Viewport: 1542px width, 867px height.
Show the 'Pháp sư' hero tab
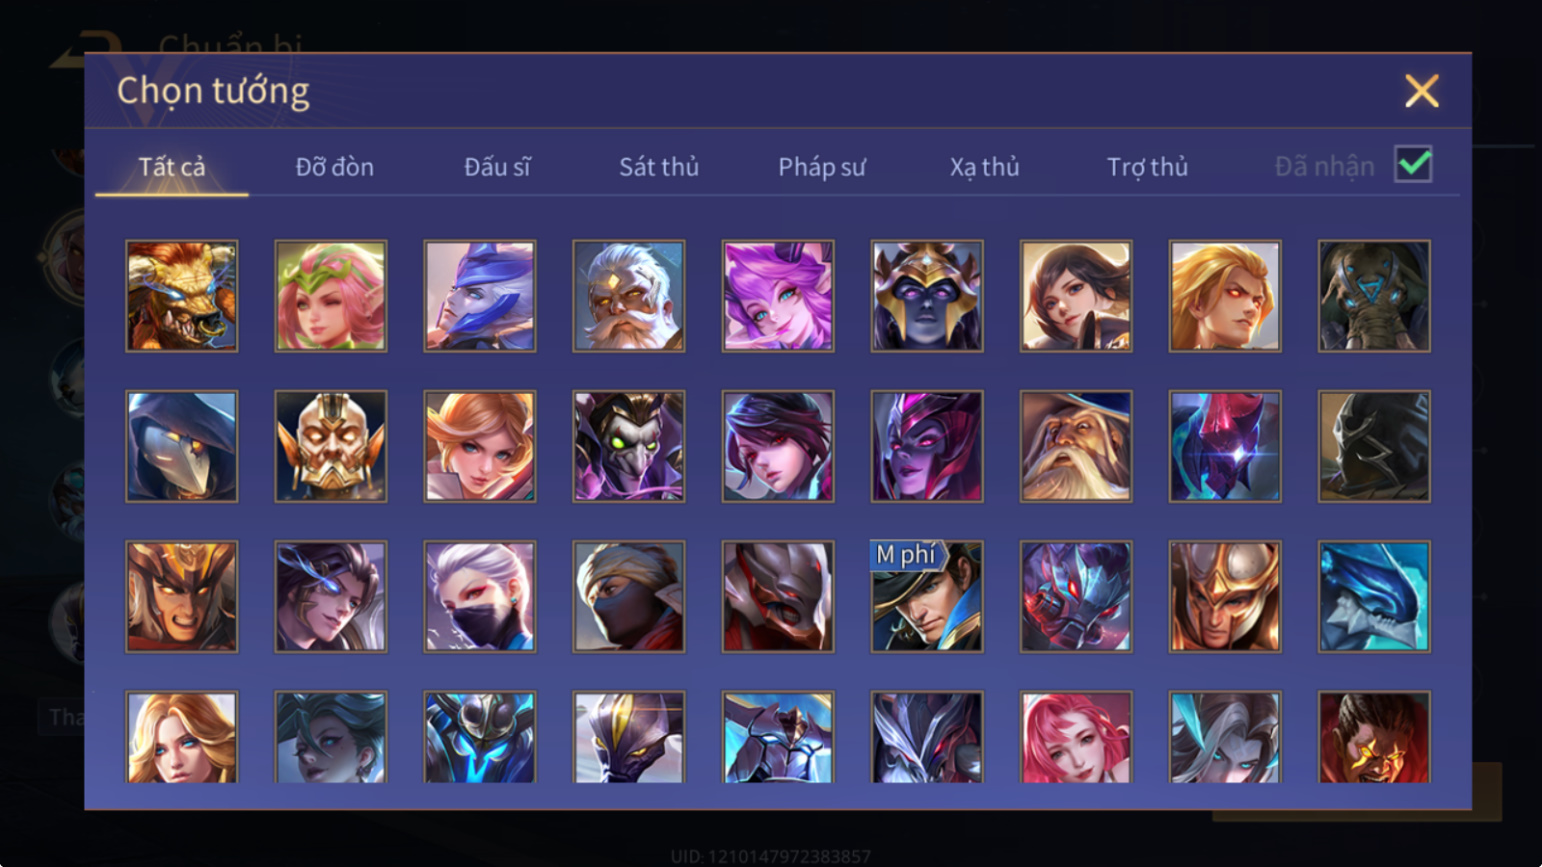coord(822,167)
